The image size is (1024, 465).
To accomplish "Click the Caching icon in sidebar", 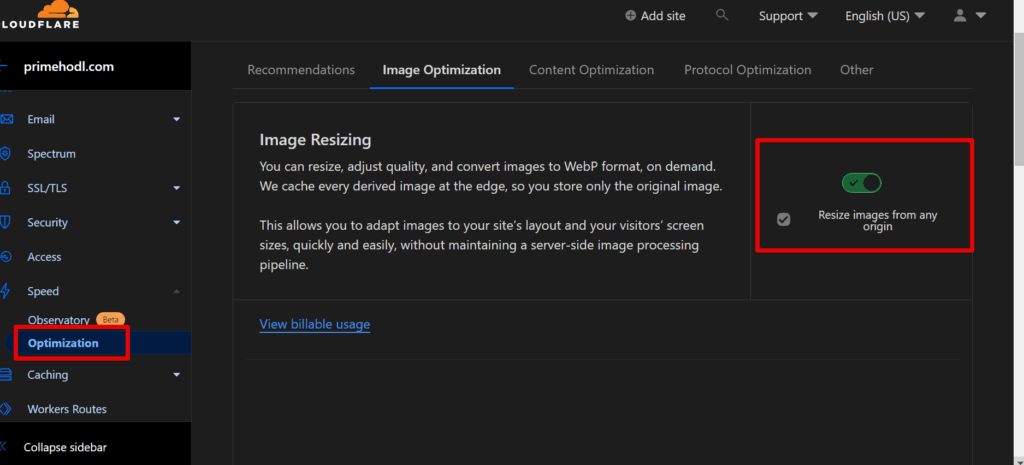I will [6, 374].
